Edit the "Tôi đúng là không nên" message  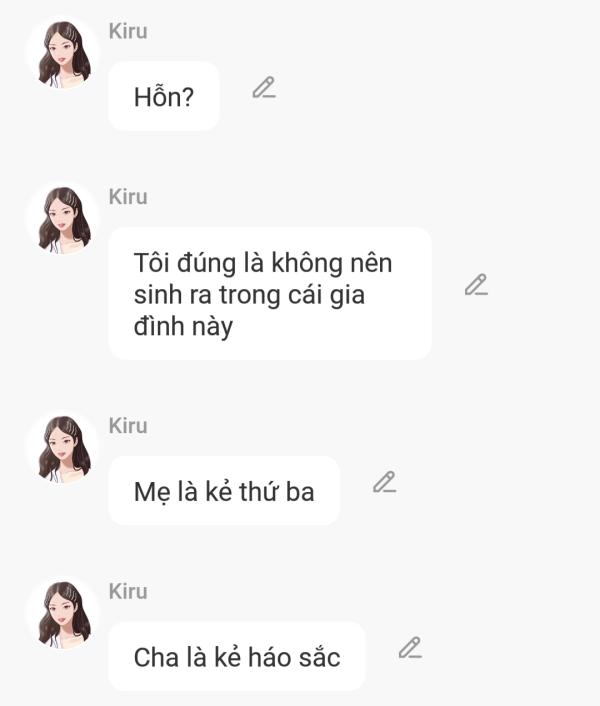(476, 285)
